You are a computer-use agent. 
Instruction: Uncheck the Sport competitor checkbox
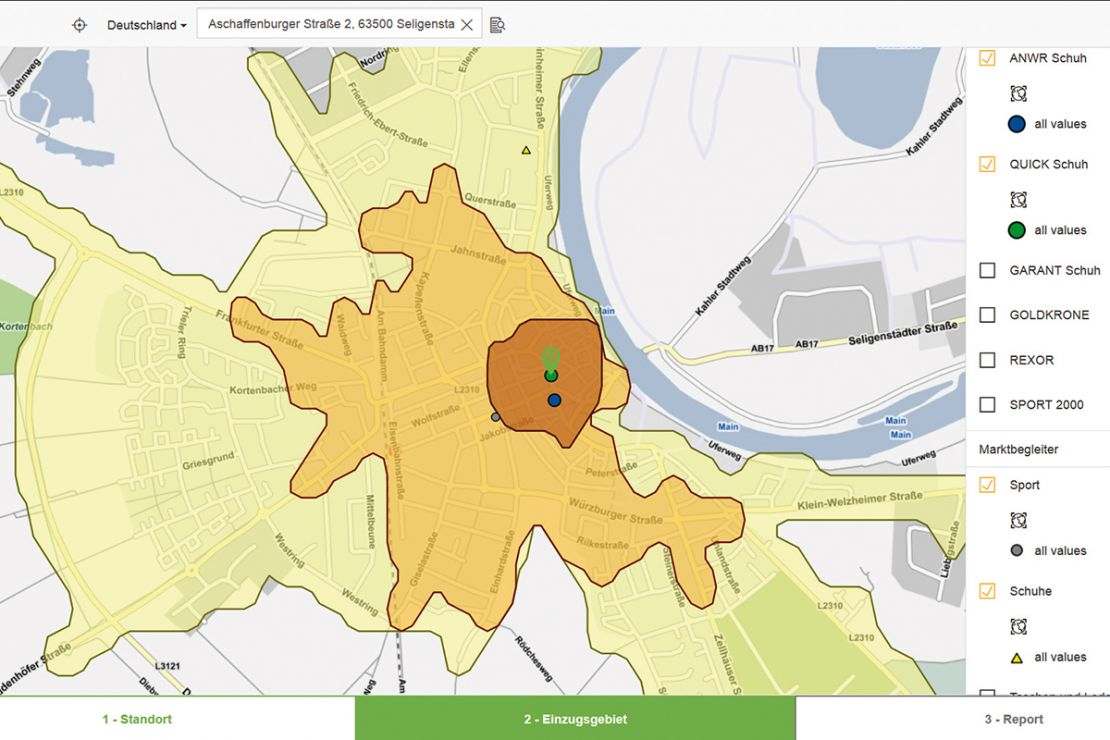coord(987,485)
